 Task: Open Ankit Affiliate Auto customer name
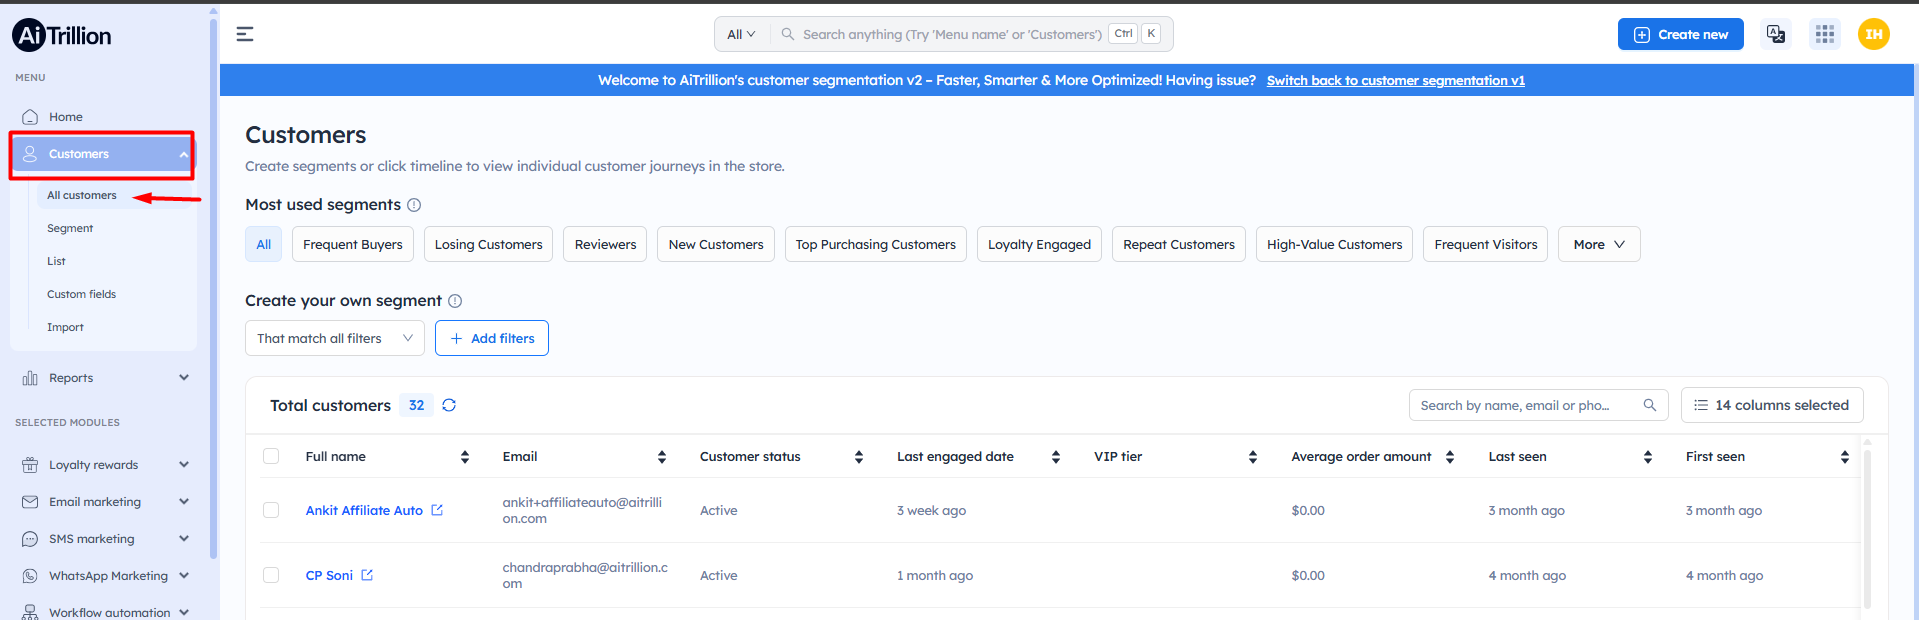point(364,510)
